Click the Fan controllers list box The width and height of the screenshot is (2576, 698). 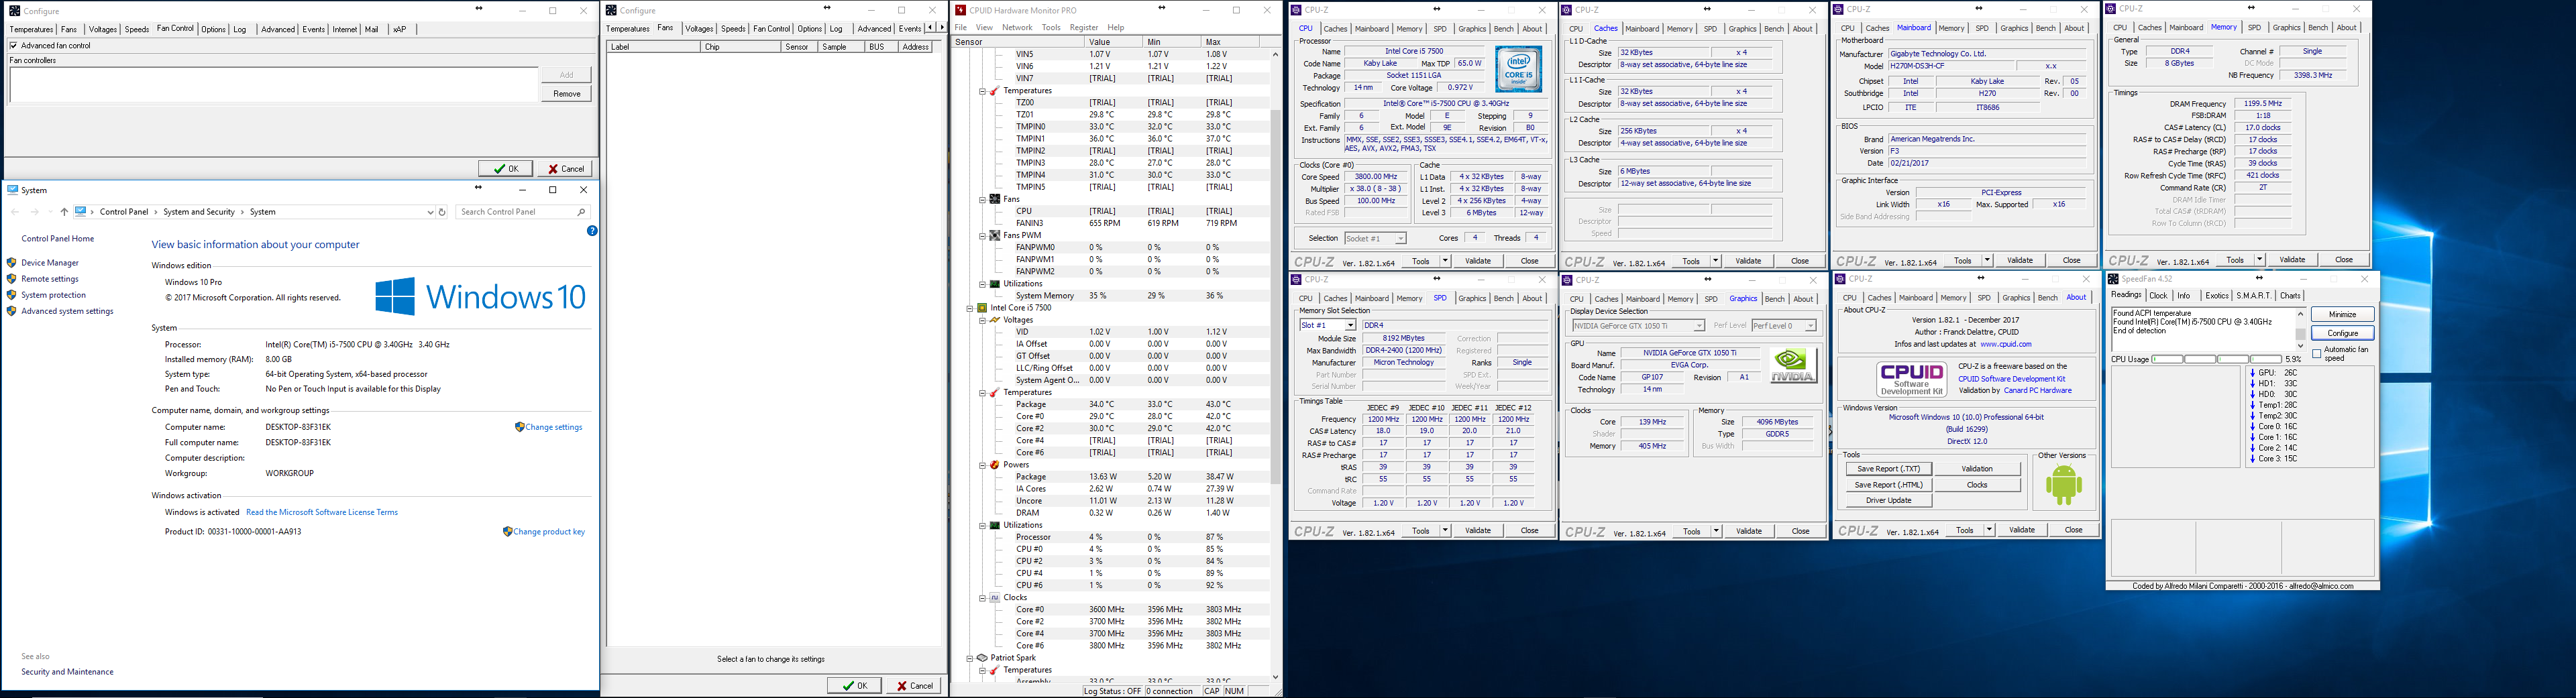(274, 85)
